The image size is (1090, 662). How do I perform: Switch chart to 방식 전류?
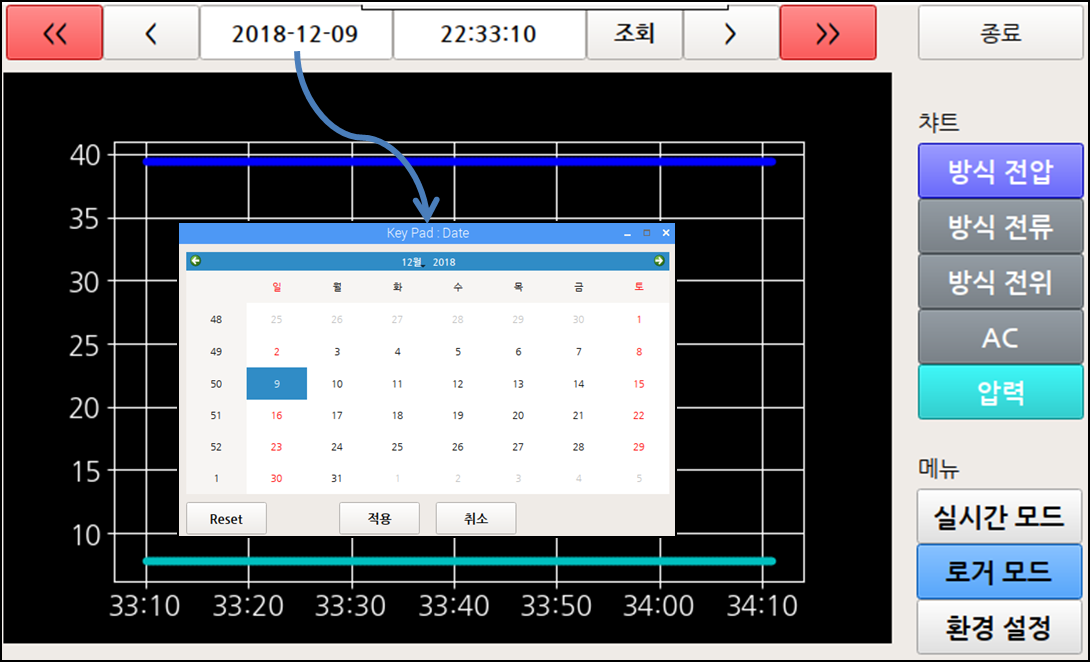[x=1000, y=227]
